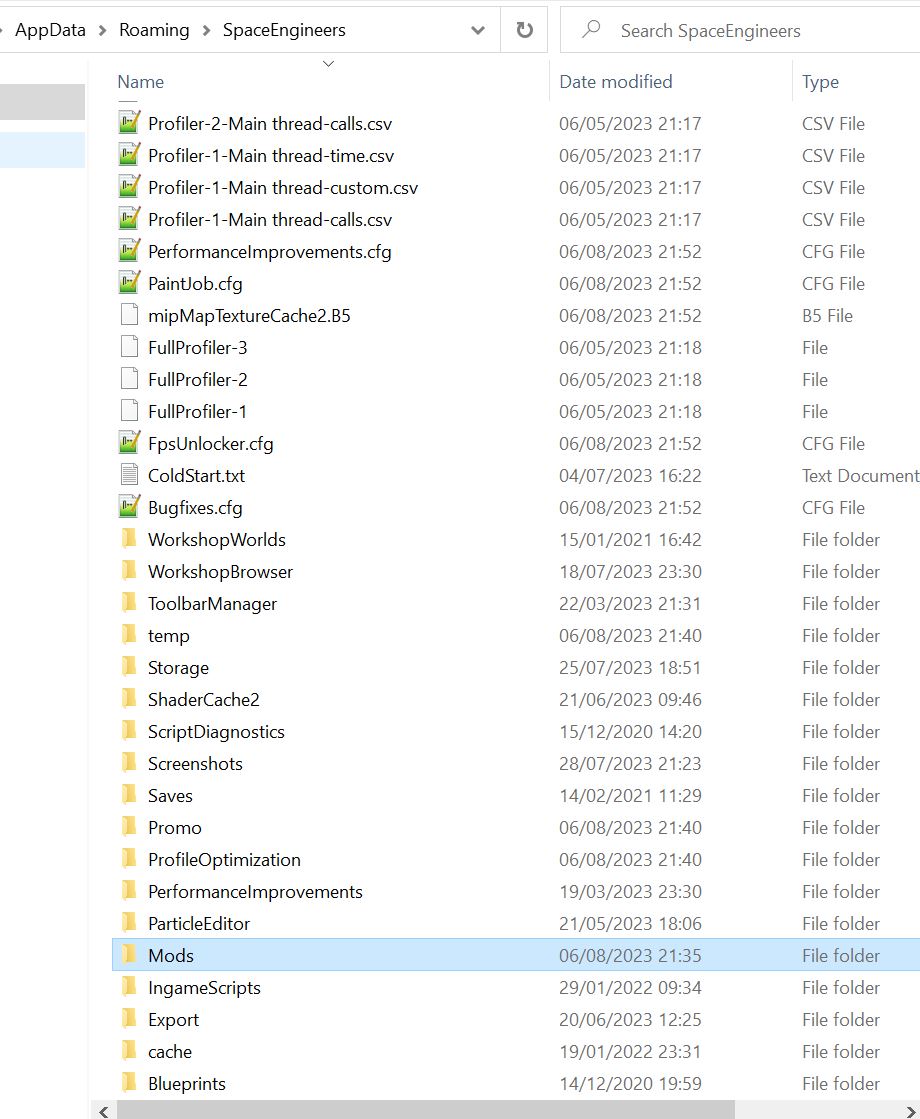Click the Storage folder icon
The image size is (920, 1119).
[129, 667]
